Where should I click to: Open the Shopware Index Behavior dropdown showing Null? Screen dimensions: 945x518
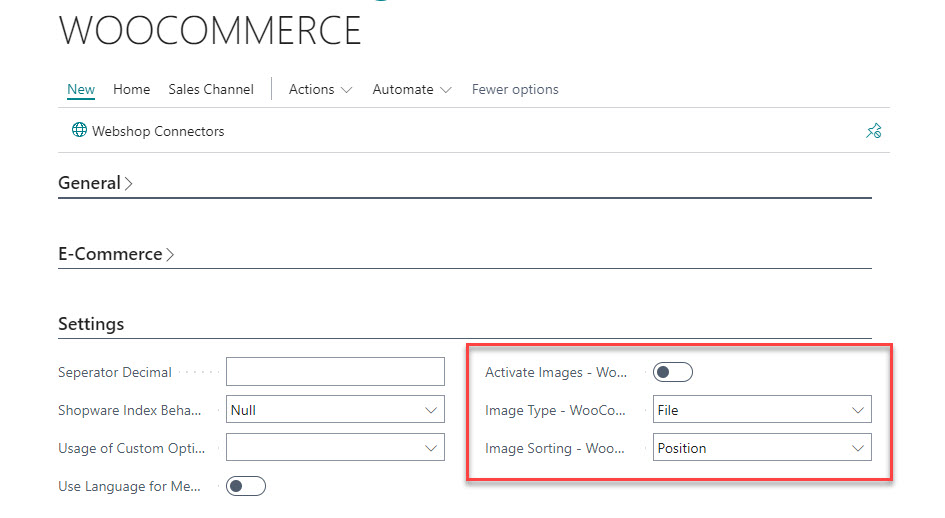[x=335, y=410]
